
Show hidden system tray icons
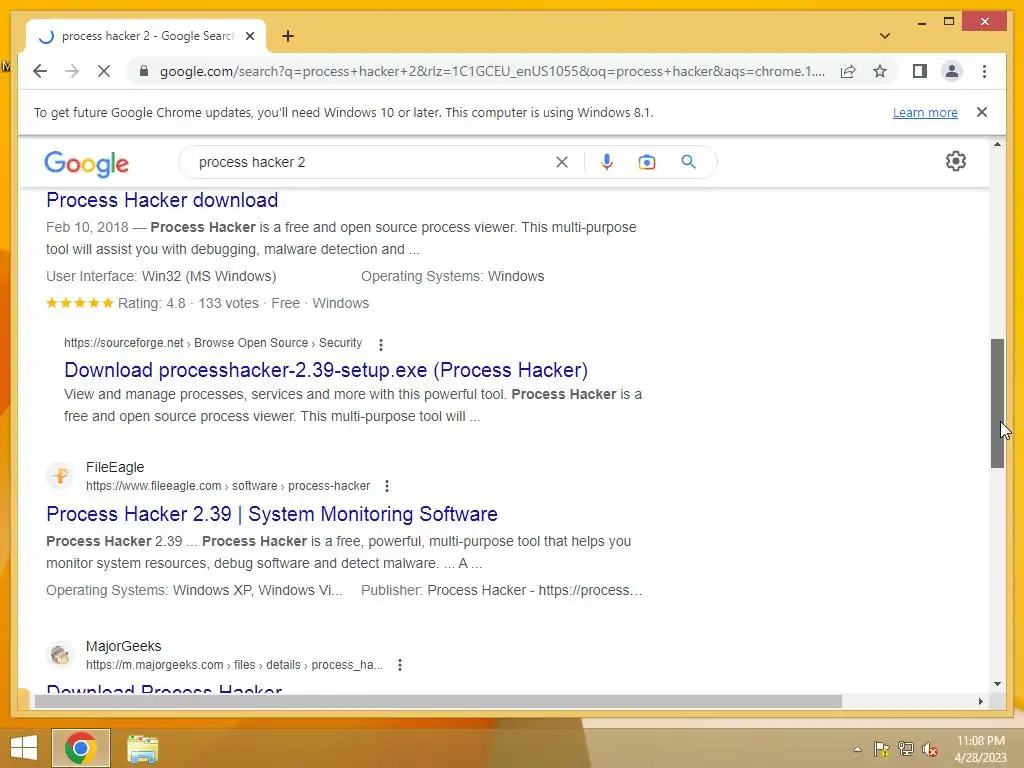[x=857, y=749]
